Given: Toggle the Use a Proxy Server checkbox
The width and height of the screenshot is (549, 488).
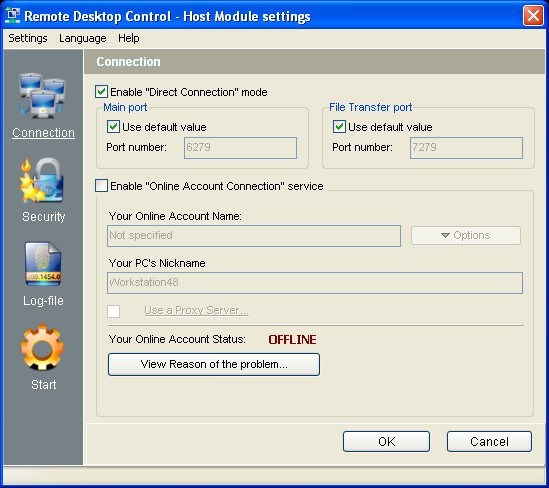Looking at the screenshot, I should tap(113, 311).
